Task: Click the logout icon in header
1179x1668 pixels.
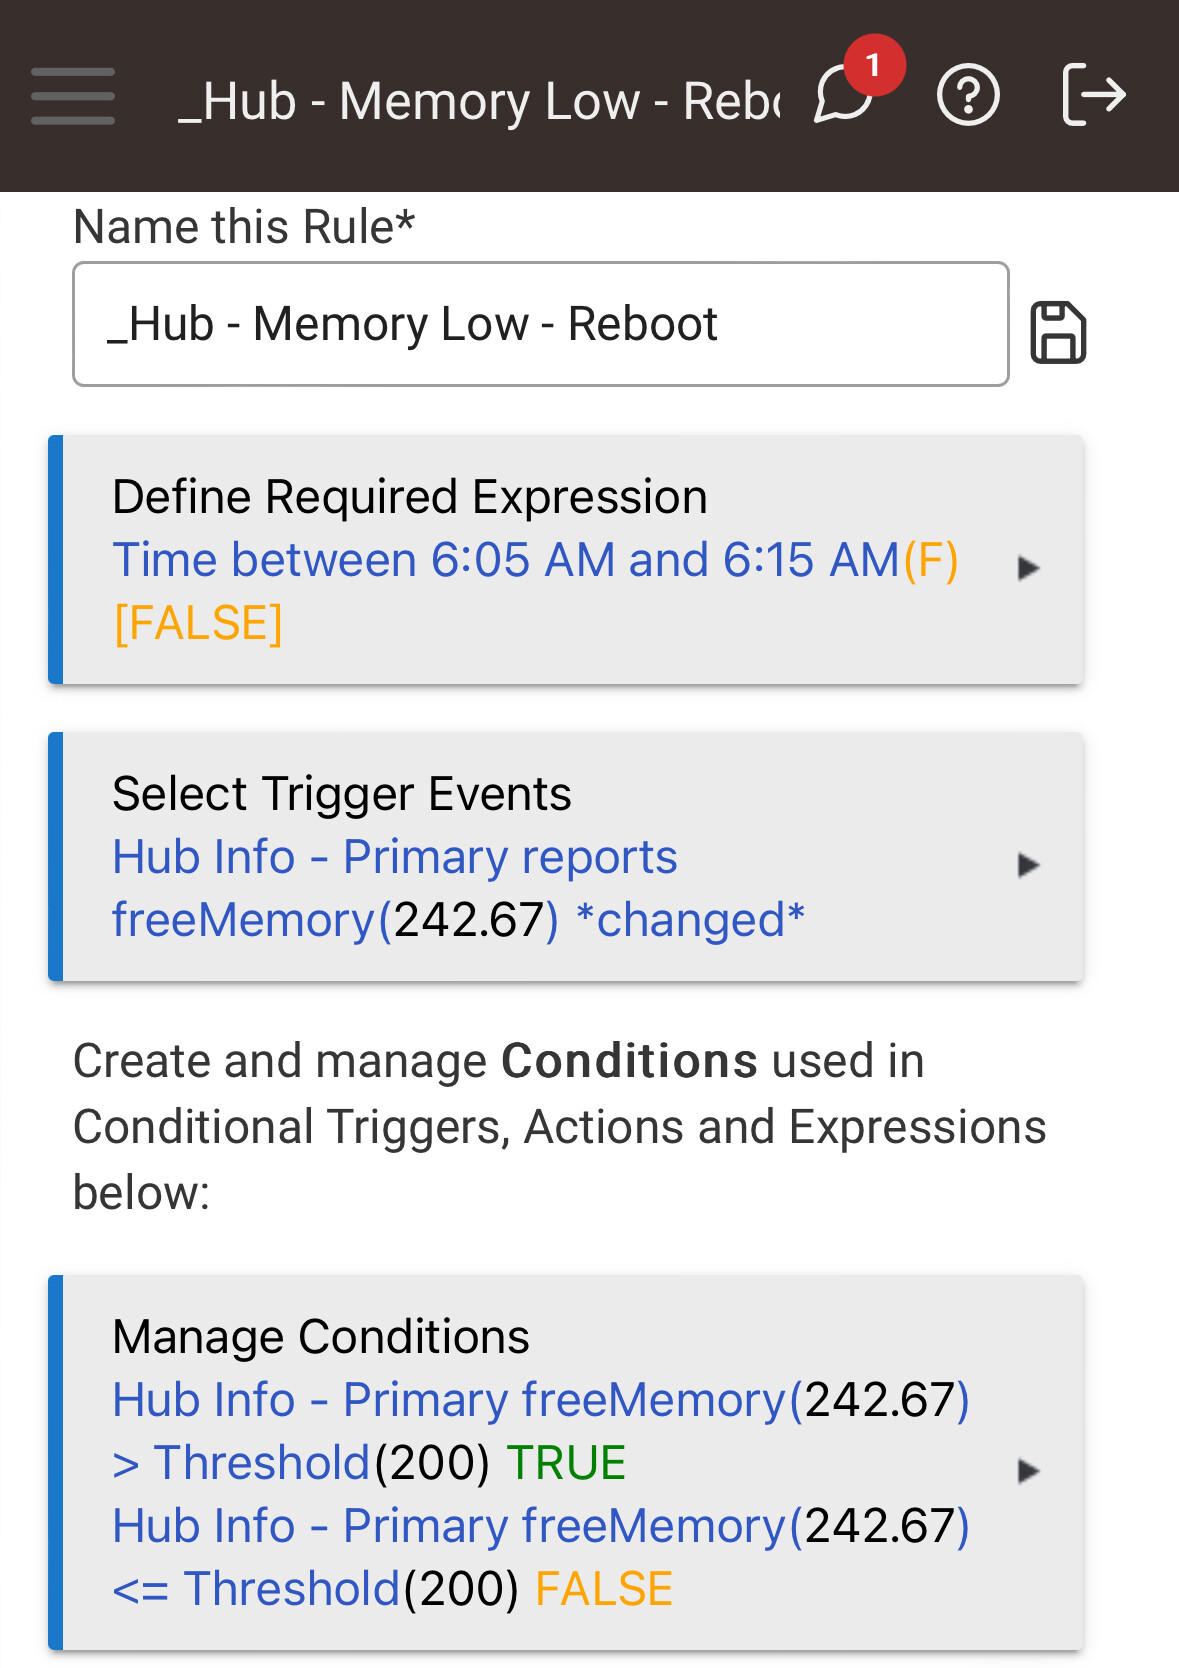Action: coord(1093,95)
